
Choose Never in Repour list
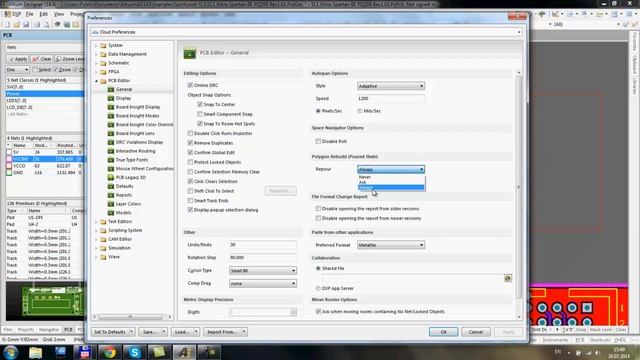pos(391,177)
